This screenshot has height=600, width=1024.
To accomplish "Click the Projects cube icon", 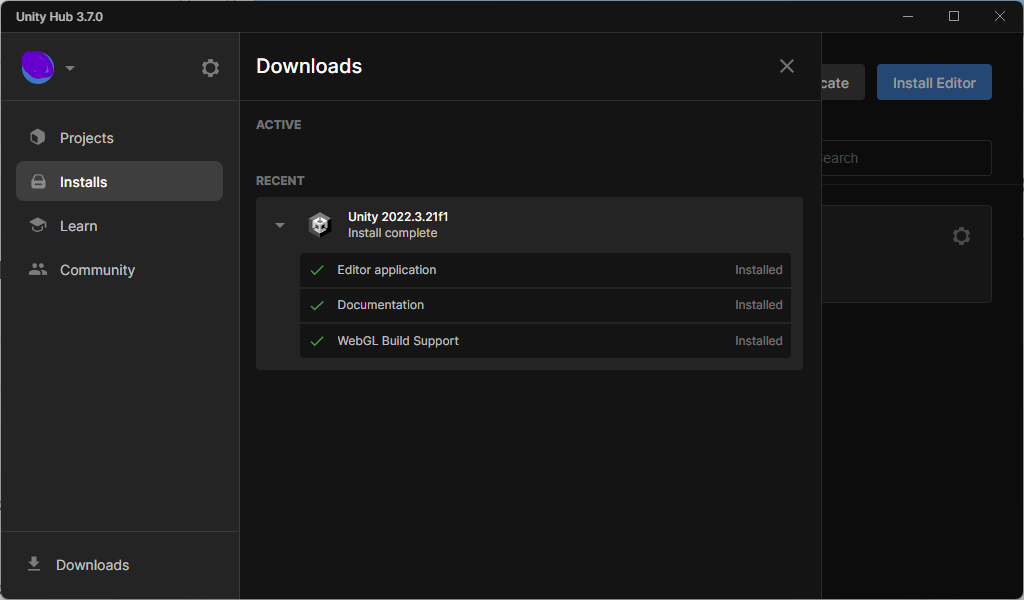I will (x=38, y=137).
